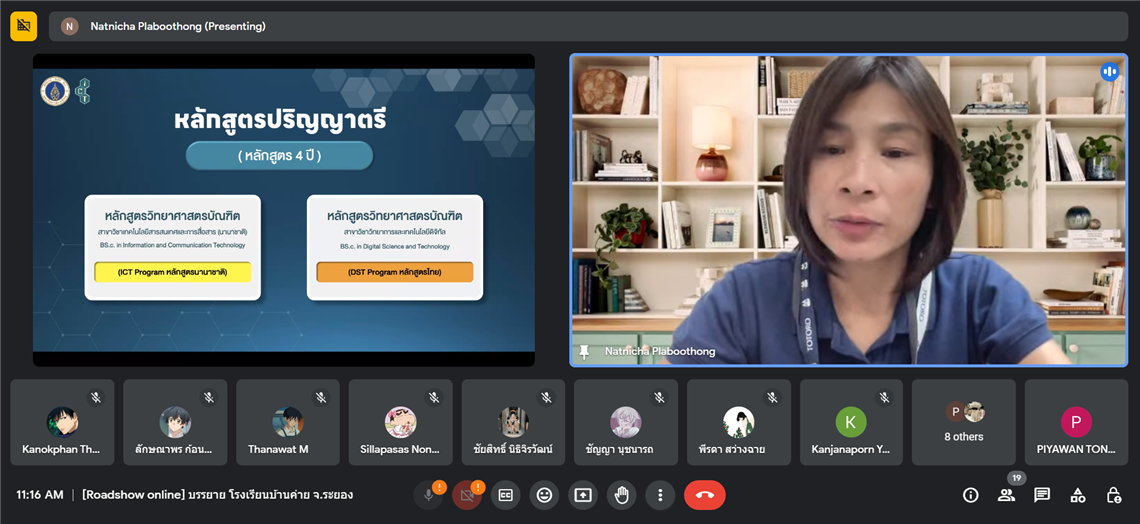Click the pin icon beside Natnicha Plaboothong's name

584,352
